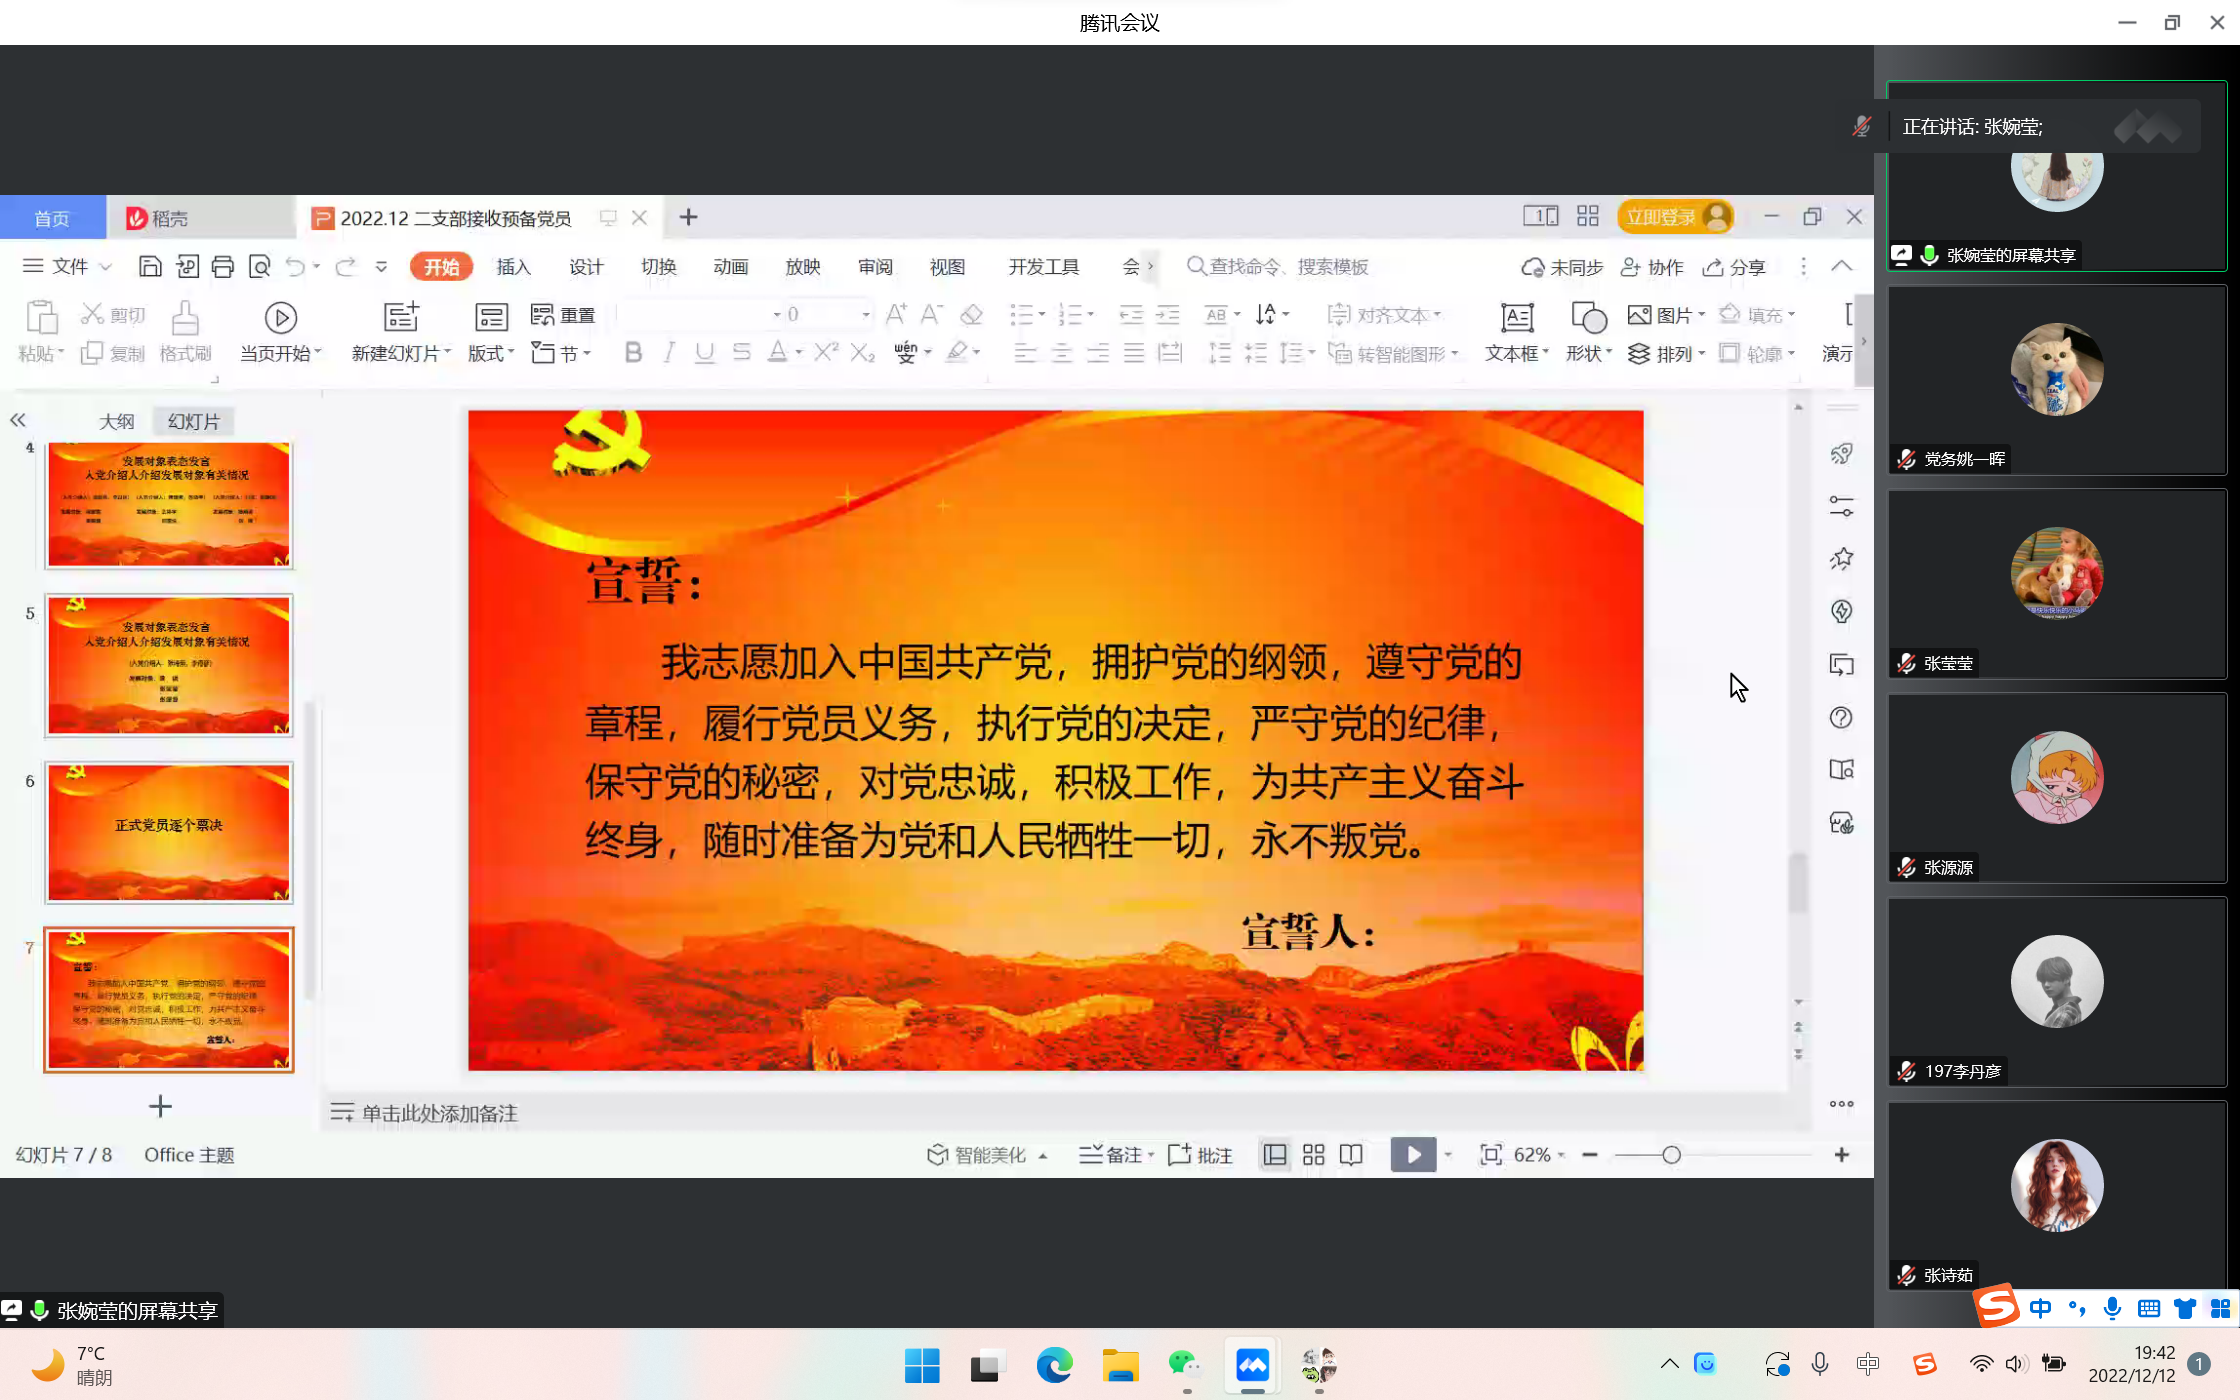Click the 重置 reset button

tap(563, 315)
